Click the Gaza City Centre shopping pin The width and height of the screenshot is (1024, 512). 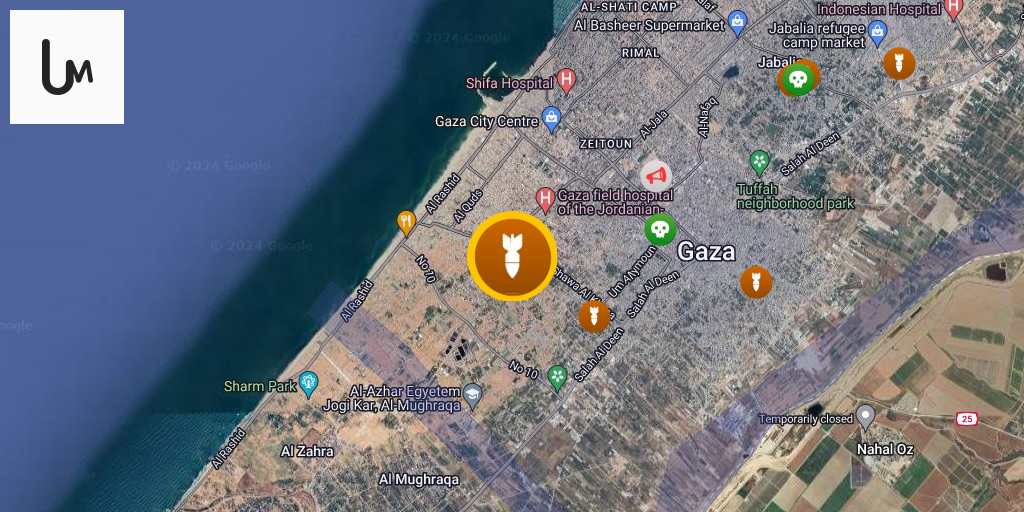552,119
